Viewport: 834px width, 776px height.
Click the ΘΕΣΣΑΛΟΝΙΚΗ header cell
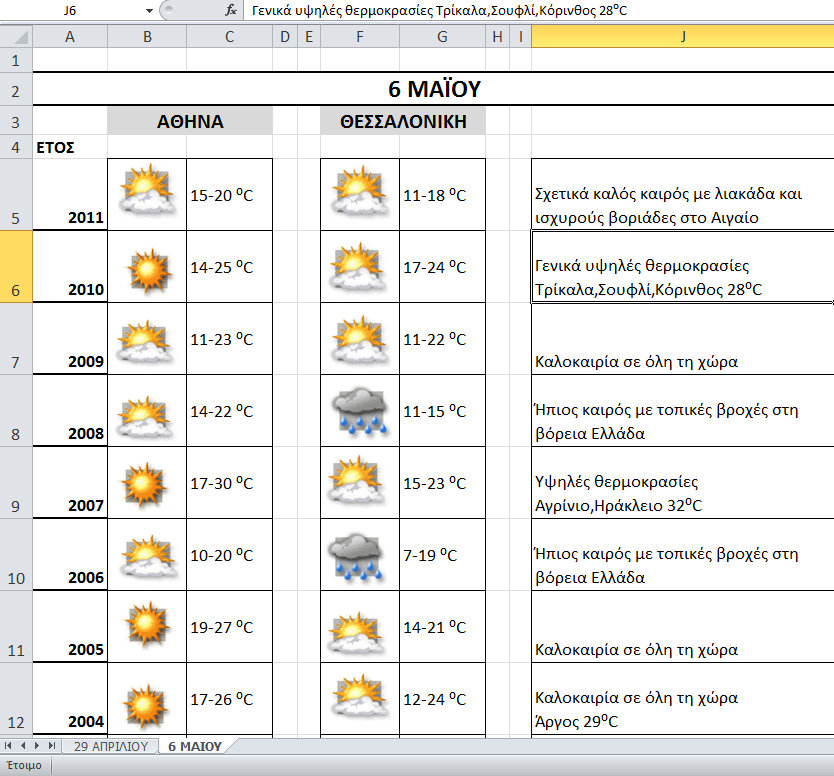click(x=403, y=122)
